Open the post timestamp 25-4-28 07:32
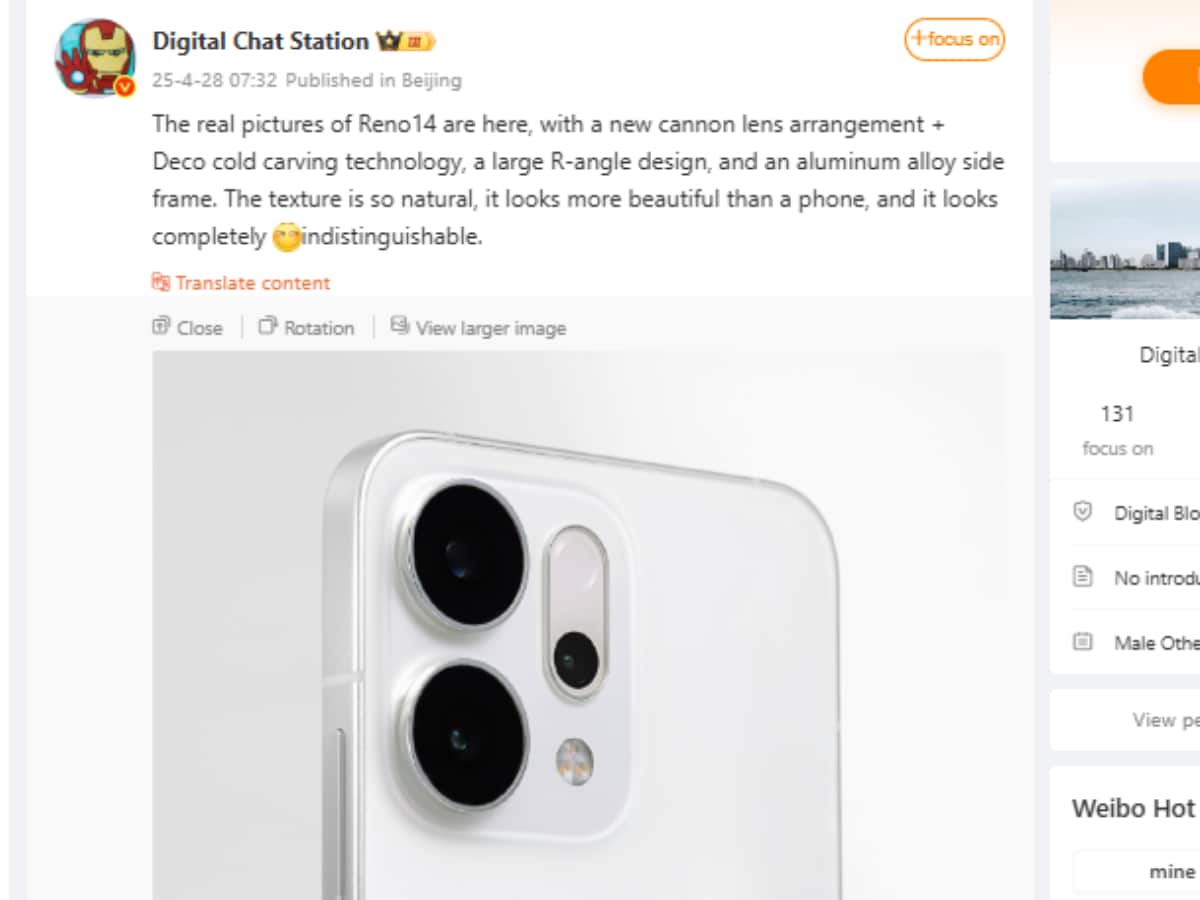The width and height of the screenshot is (1200, 900). [x=214, y=80]
